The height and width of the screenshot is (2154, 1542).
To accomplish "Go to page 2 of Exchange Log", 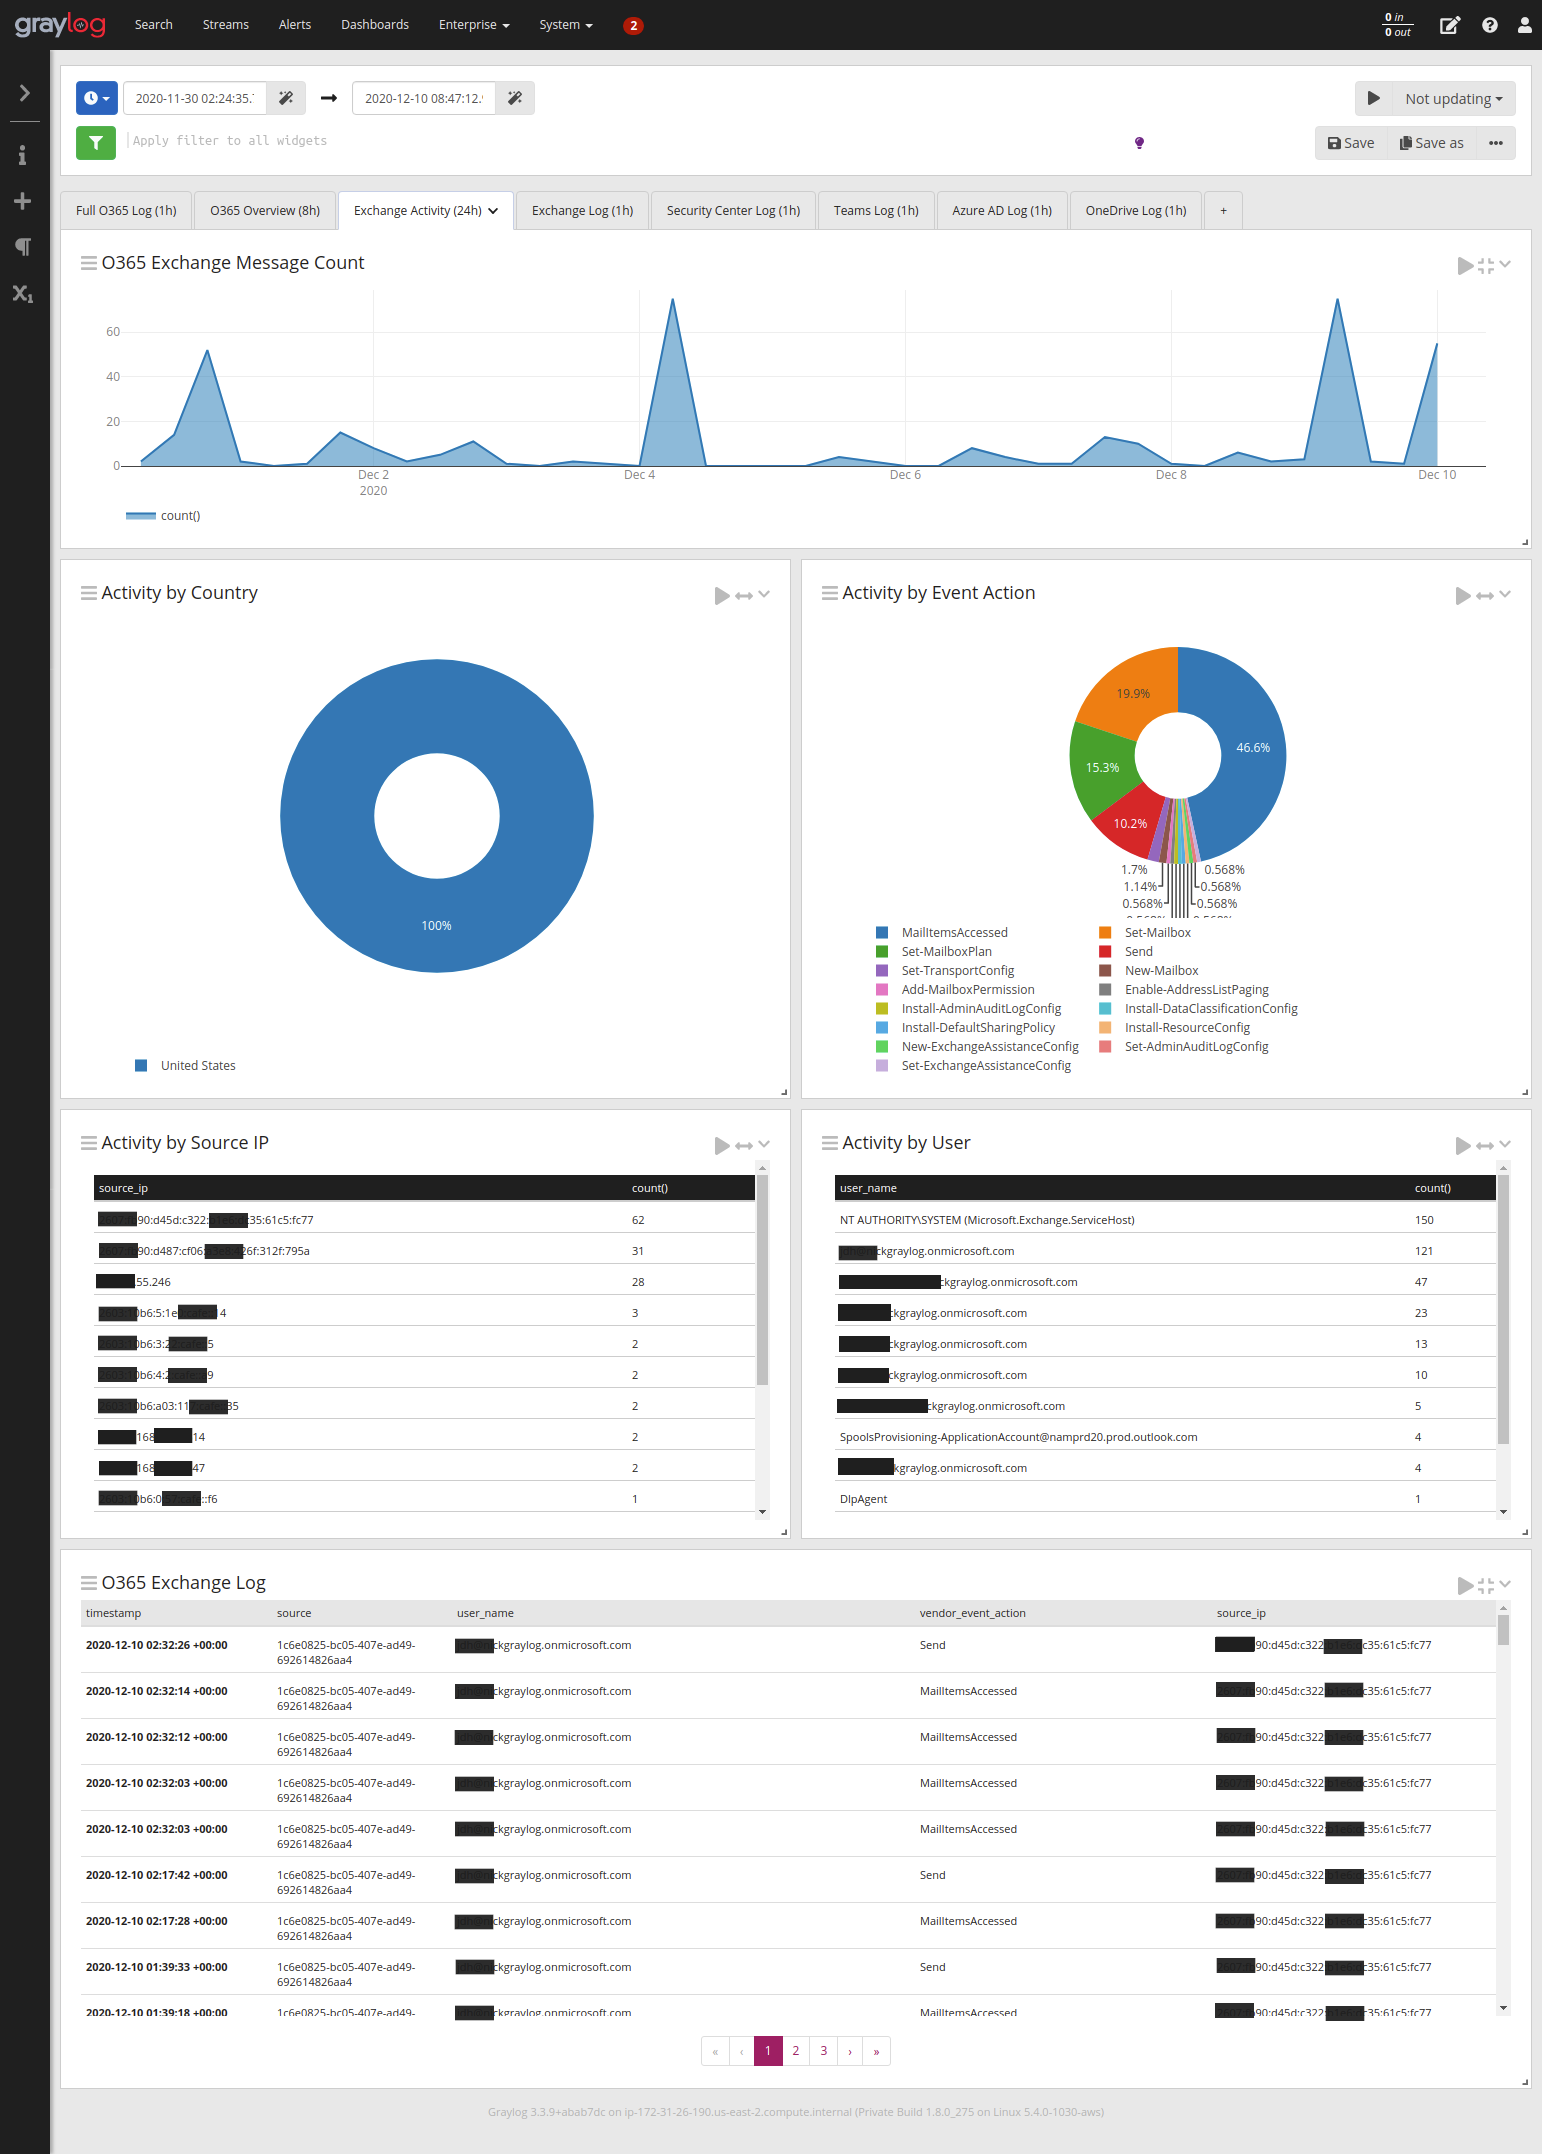I will coord(796,2051).
